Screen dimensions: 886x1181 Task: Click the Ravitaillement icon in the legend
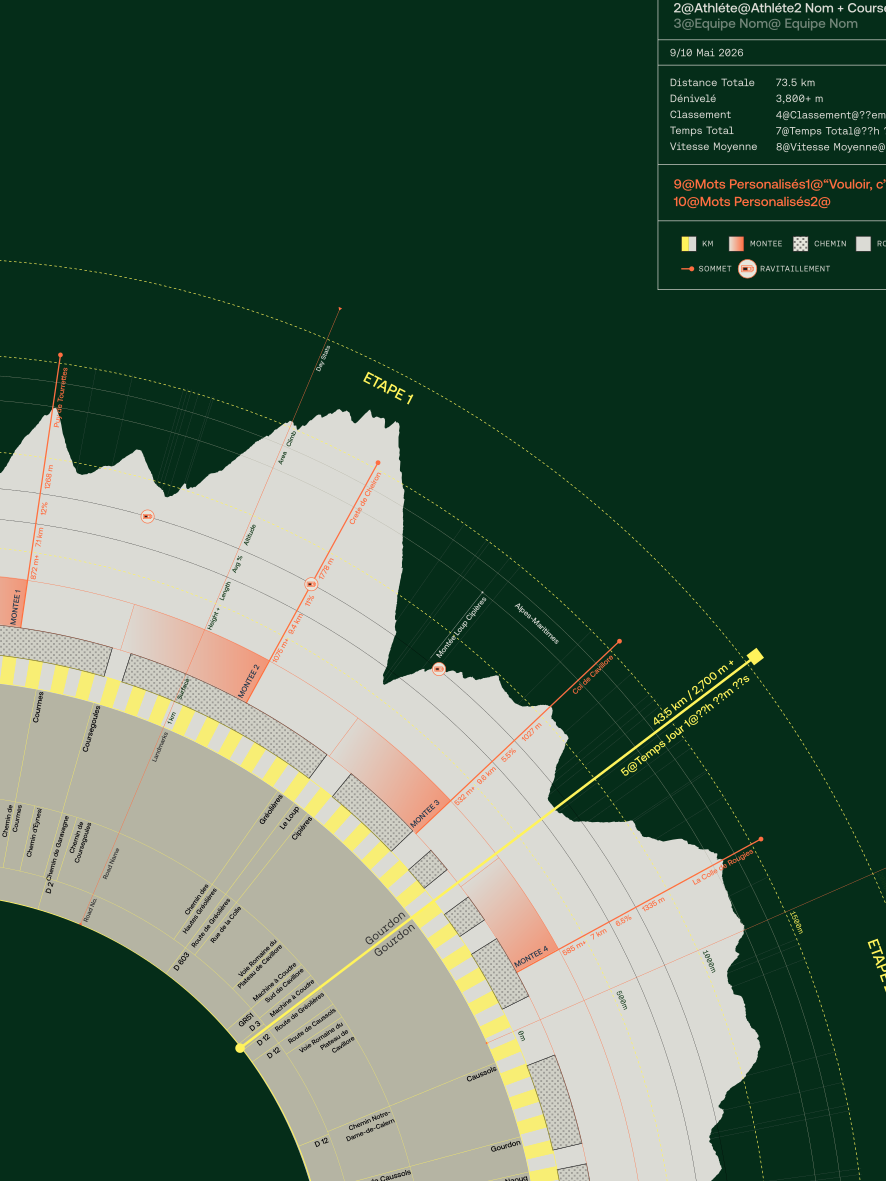(747, 269)
